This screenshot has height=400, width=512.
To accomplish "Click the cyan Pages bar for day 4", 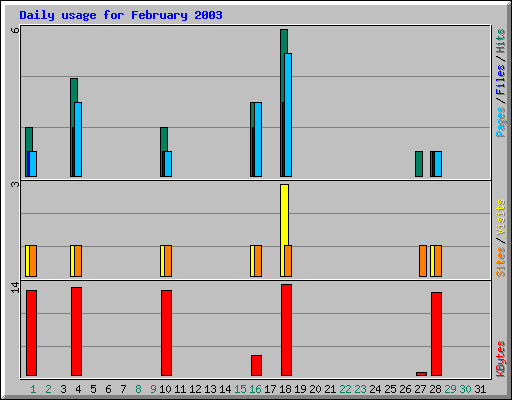I will point(78,139).
